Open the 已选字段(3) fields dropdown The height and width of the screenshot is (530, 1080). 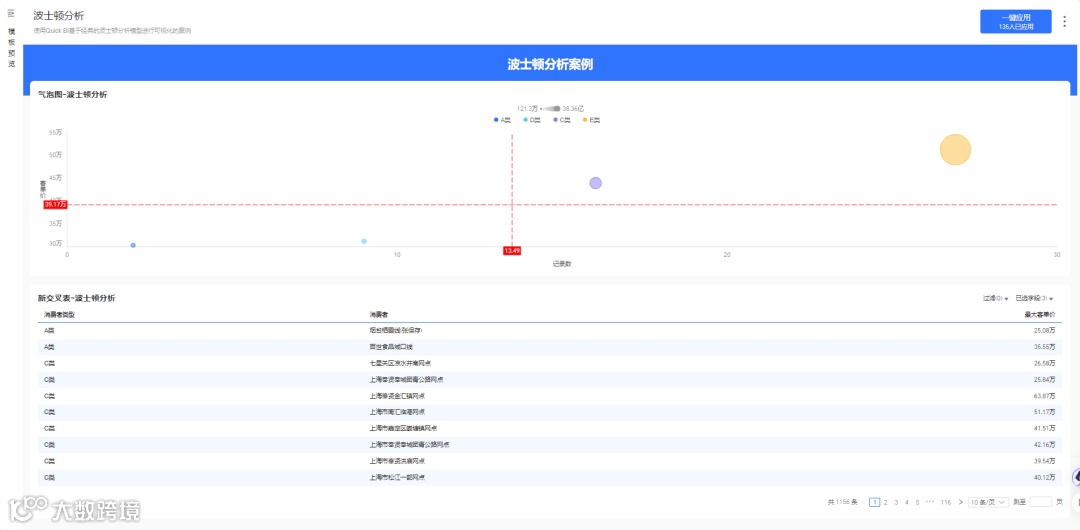click(1034, 298)
